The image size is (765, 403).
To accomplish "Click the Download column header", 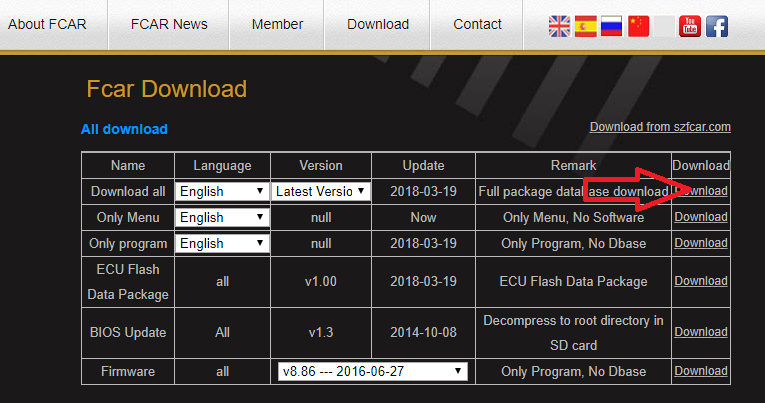I will (701, 165).
